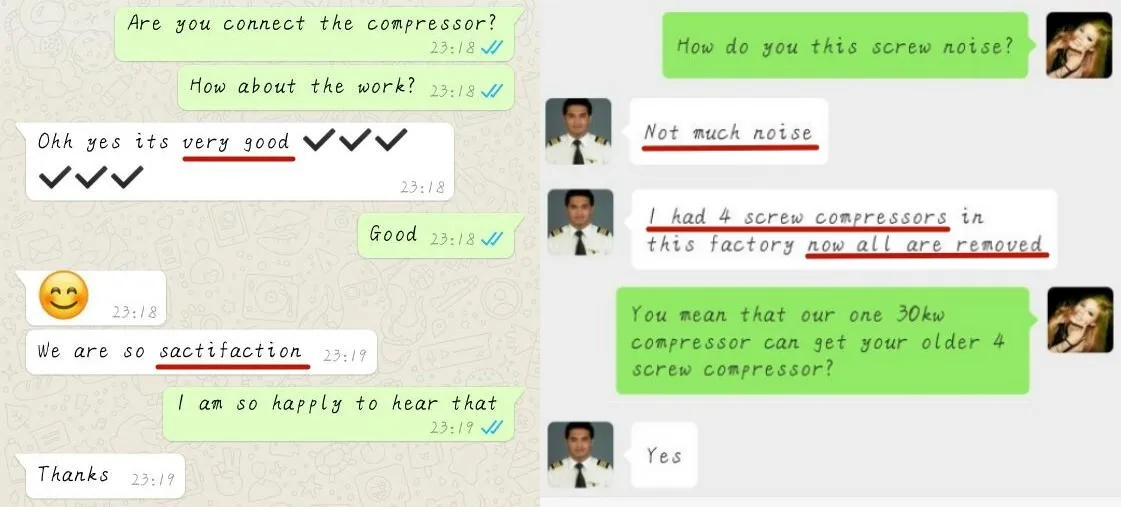The width and height of the screenshot is (1121, 507).
Task: Tap the woman's avatar beside the 30kw compressor message
Action: tap(1080, 320)
